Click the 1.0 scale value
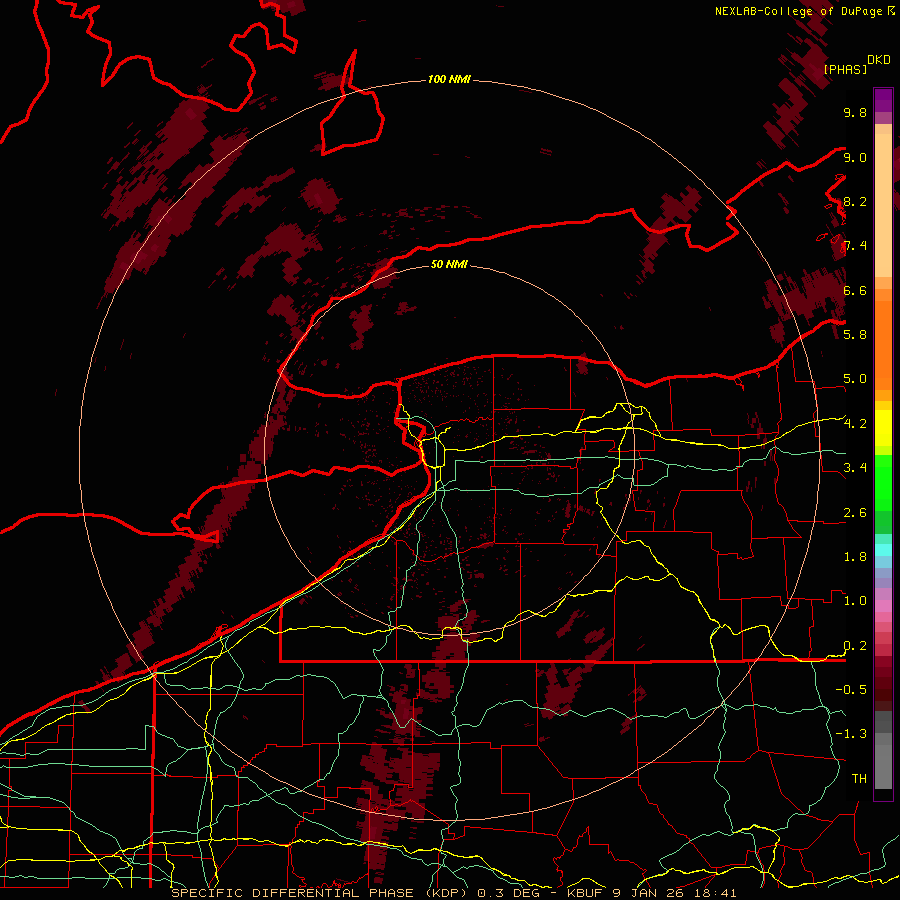The height and width of the screenshot is (900, 900). tap(855, 601)
